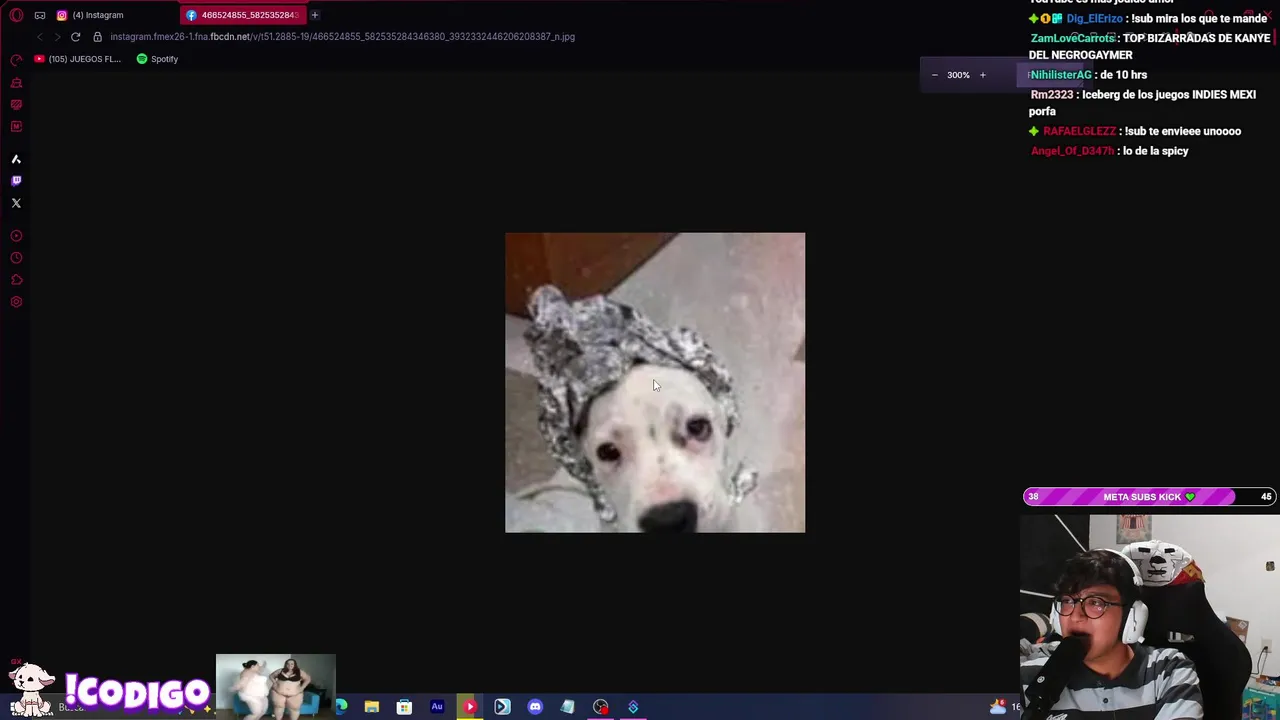Open the Opera GX main menu
The image size is (1280, 720).
coord(16,15)
